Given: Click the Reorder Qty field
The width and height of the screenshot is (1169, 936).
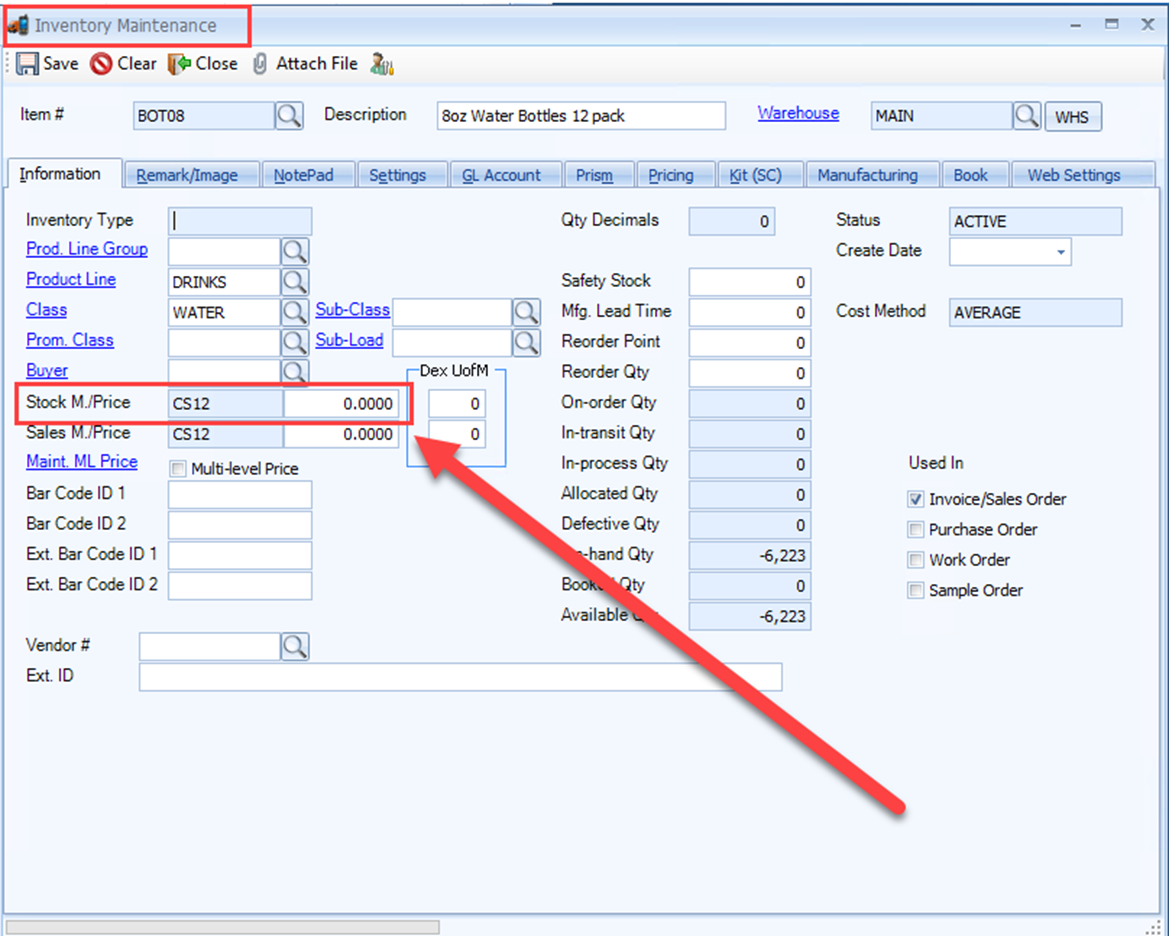Looking at the screenshot, I should click(750, 374).
